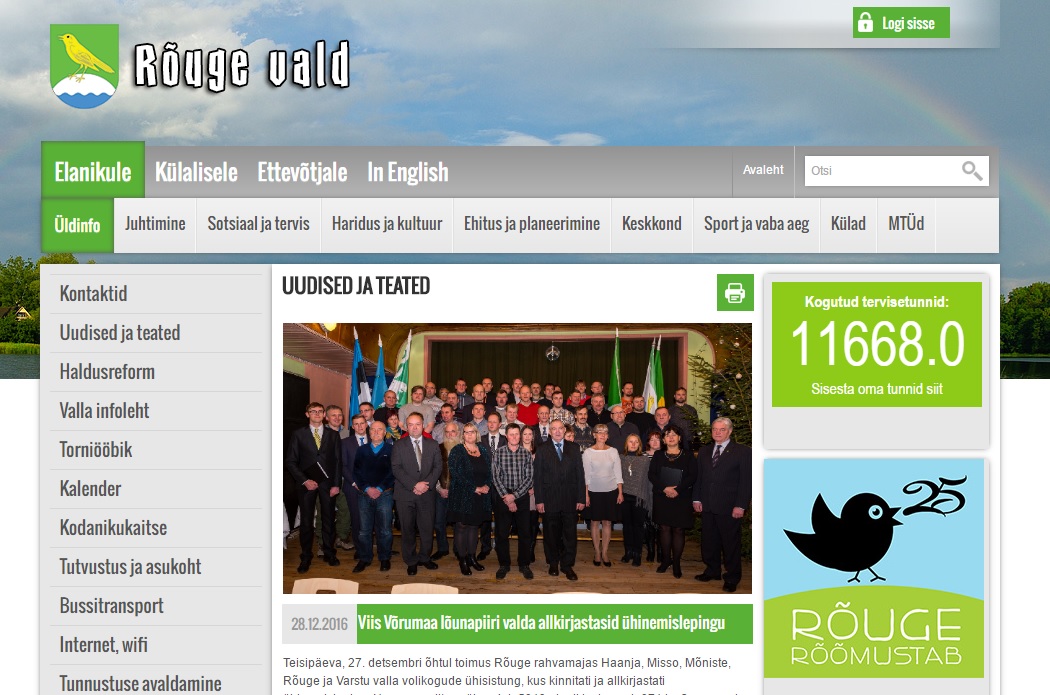Open Valla infoleht in the sidebar
1050x695 pixels.
pyautogui.click(x=155, y=411)
